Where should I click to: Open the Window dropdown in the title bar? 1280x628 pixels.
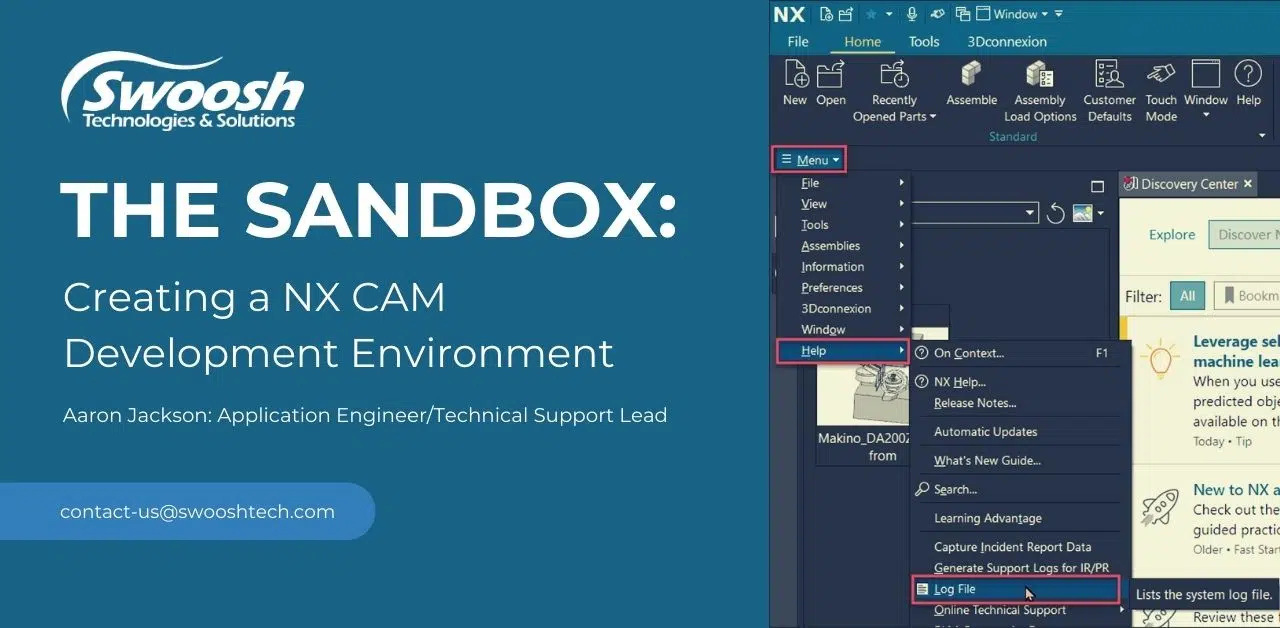coord(1011,14)
